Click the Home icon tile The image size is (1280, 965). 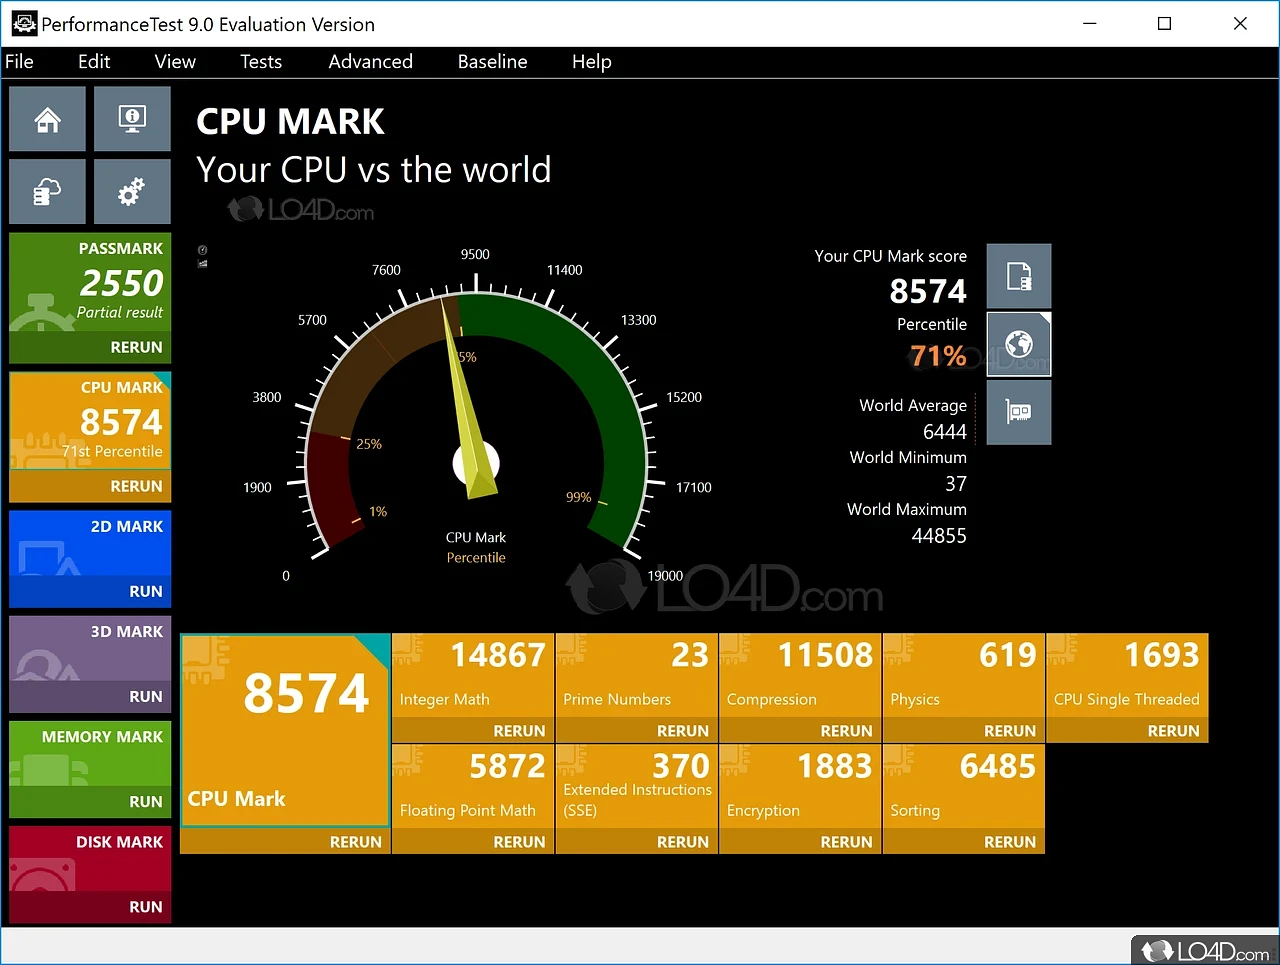(x=47, y=119)
